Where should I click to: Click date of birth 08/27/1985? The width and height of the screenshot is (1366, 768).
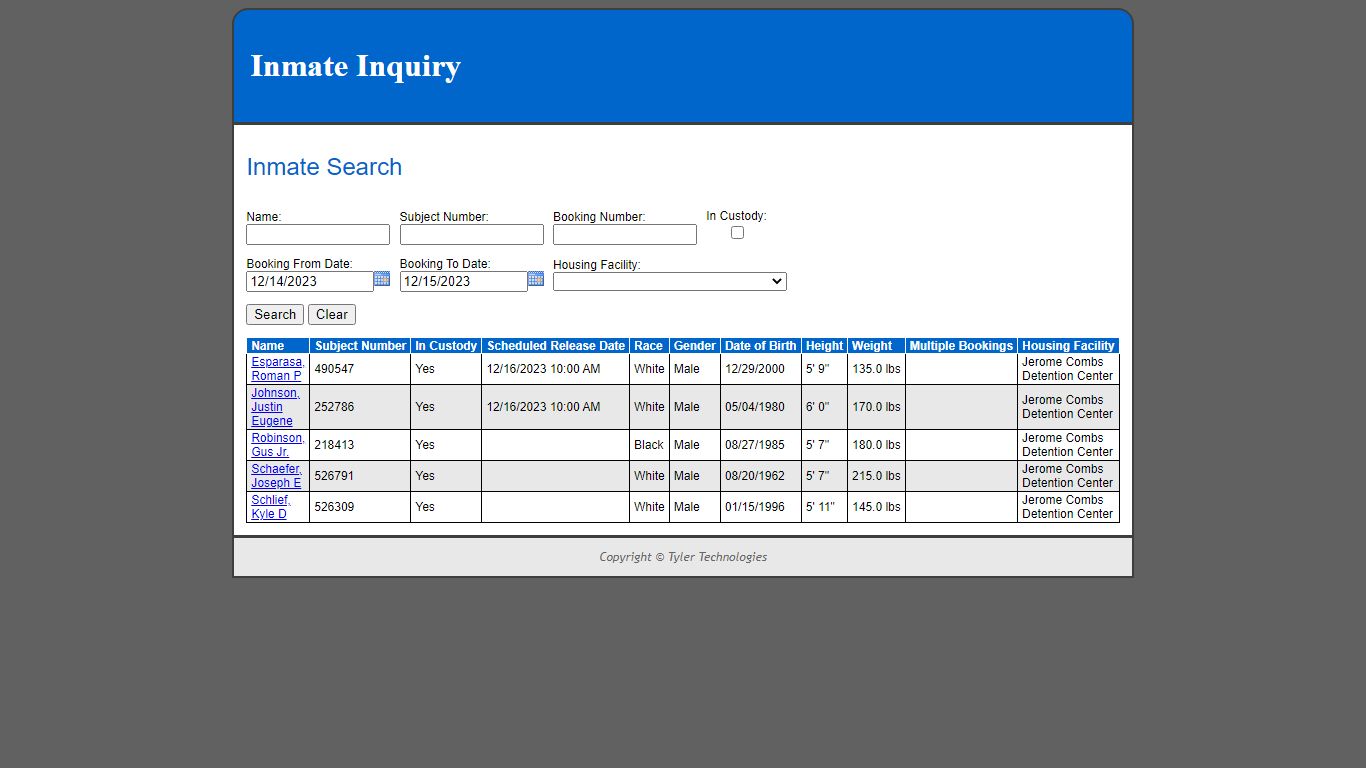pos(755,445)
